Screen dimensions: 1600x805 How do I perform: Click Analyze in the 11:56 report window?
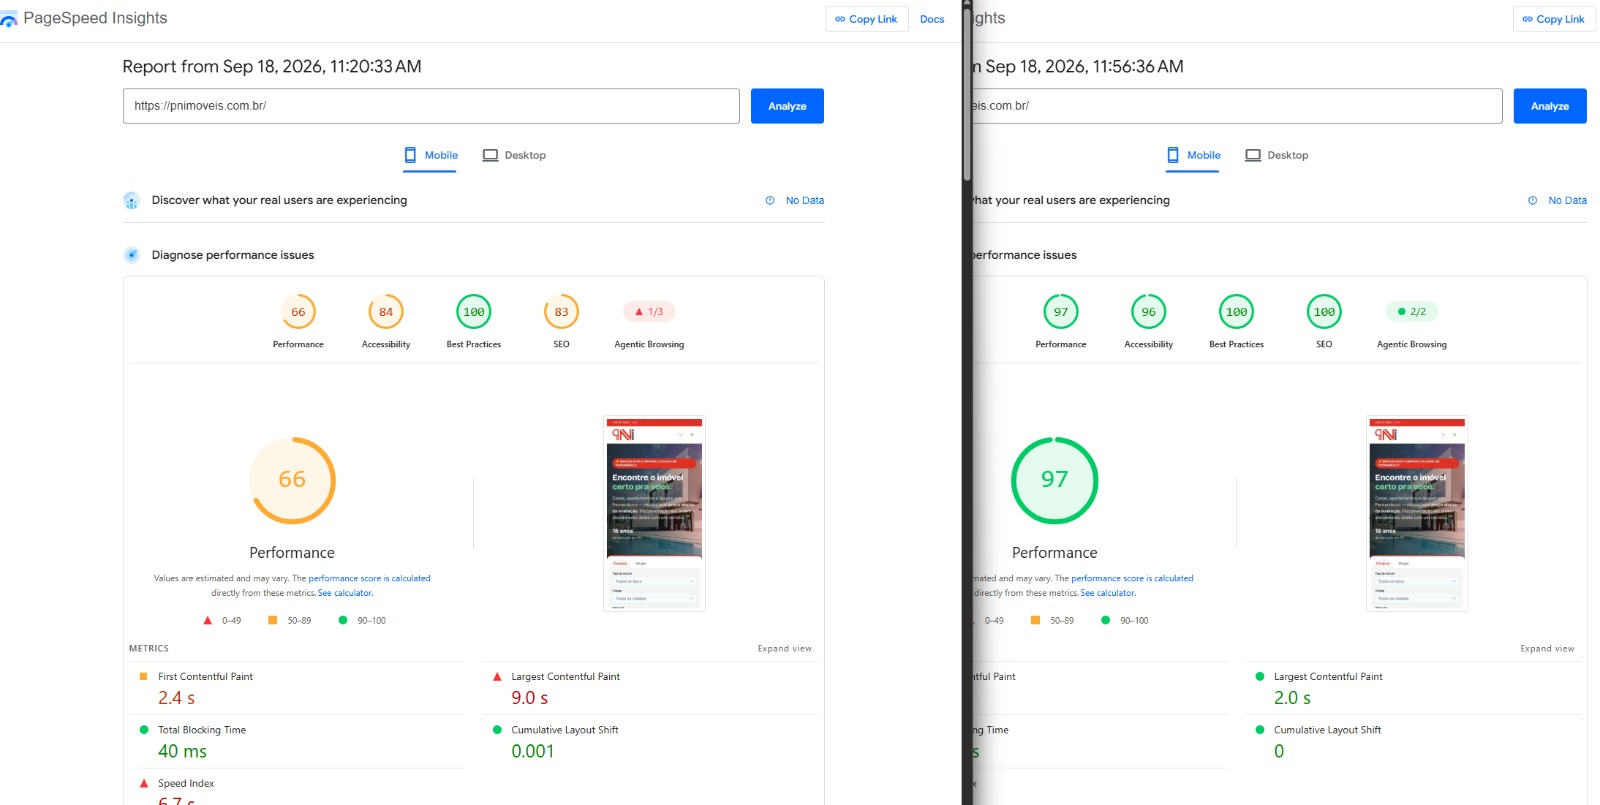[x=1550, y=106]
